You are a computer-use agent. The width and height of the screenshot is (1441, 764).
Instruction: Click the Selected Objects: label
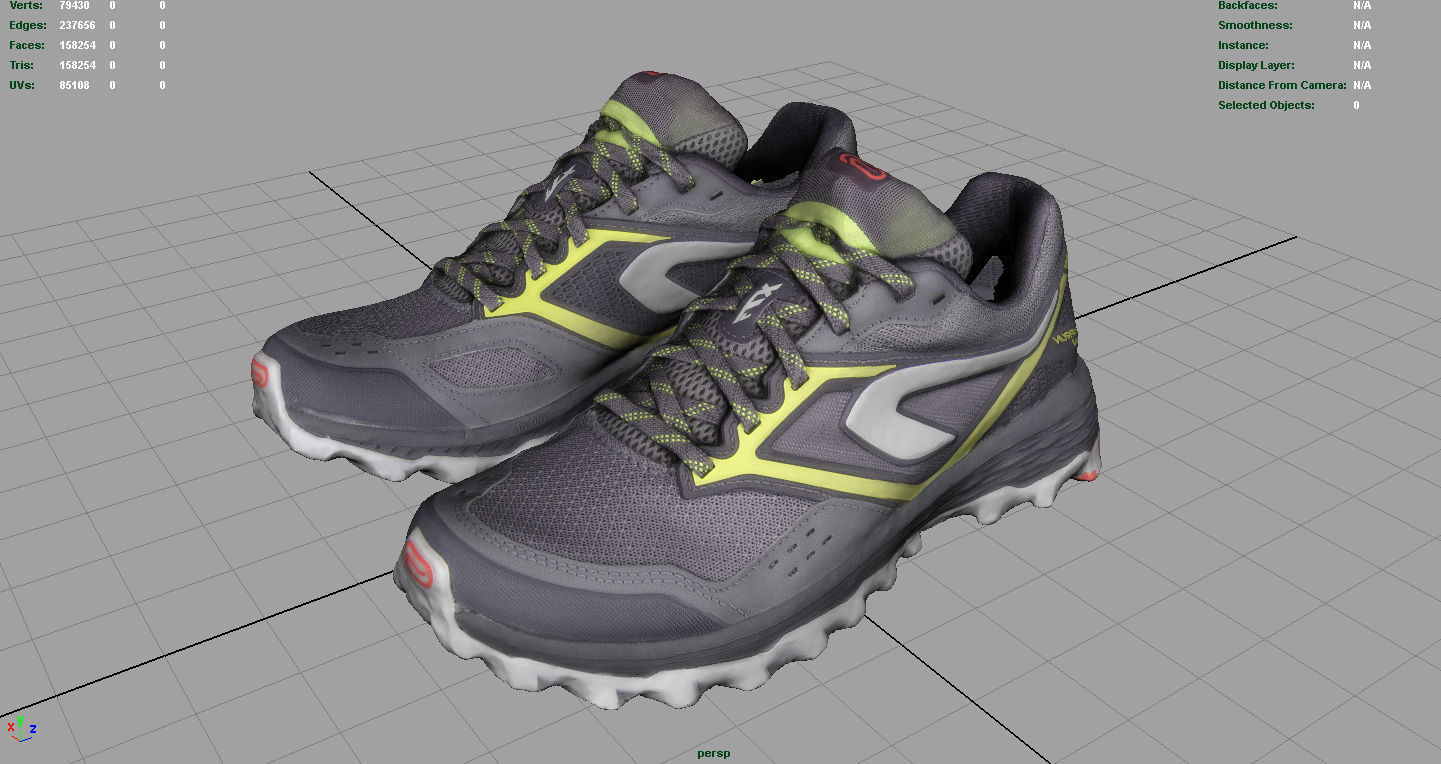coord(1266,105)
